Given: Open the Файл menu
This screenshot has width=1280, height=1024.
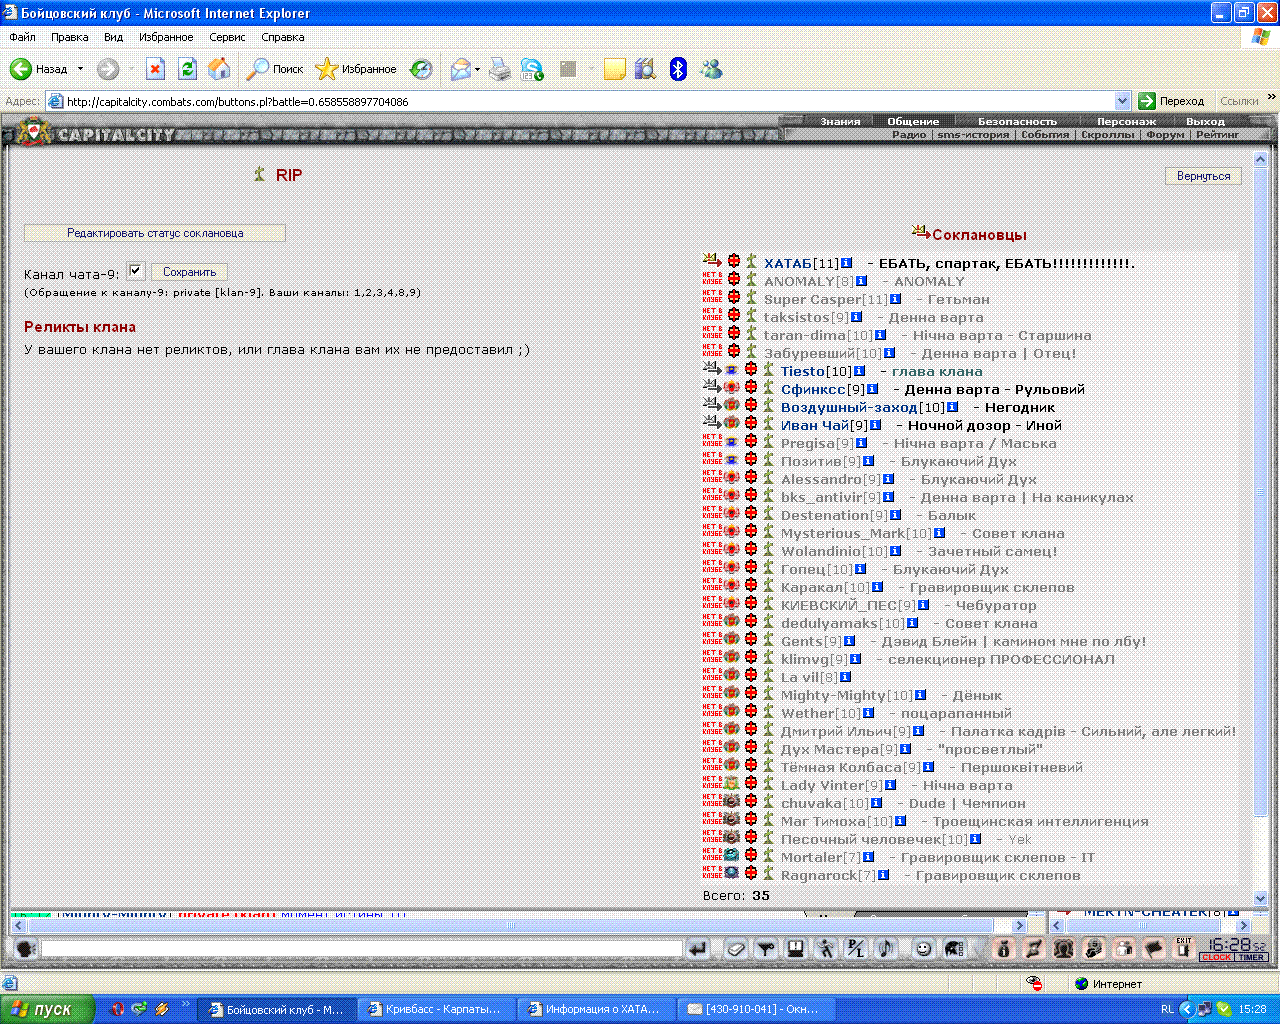Looking at the screenshot, I should pyautogui.click(x=22, y=37).
